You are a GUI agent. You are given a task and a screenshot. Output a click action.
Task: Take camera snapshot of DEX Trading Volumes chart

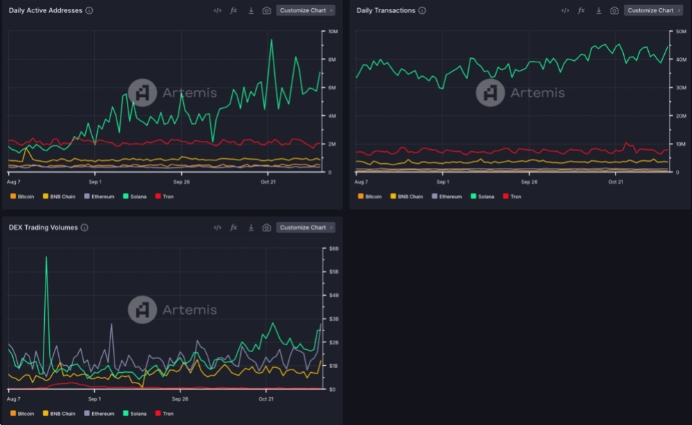267,228
